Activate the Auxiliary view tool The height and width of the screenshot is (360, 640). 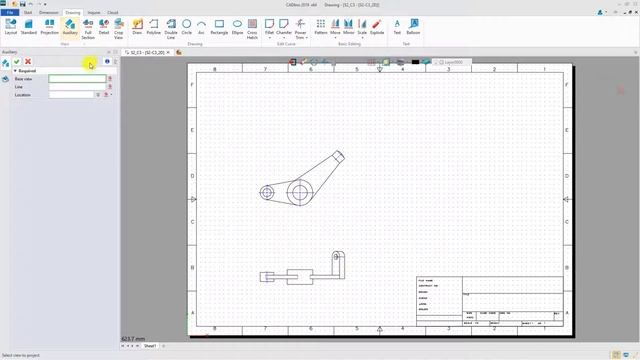[x=70, y=27]
